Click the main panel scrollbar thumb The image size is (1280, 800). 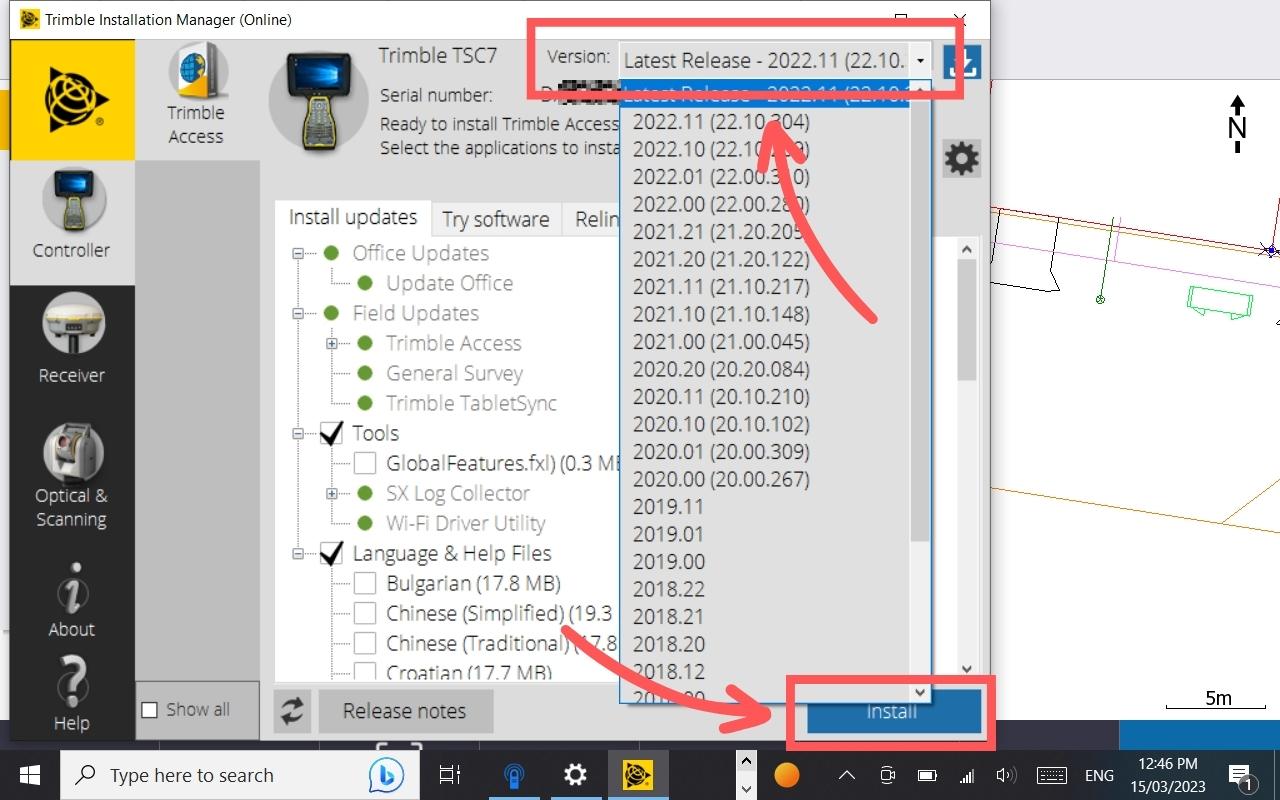967,320
